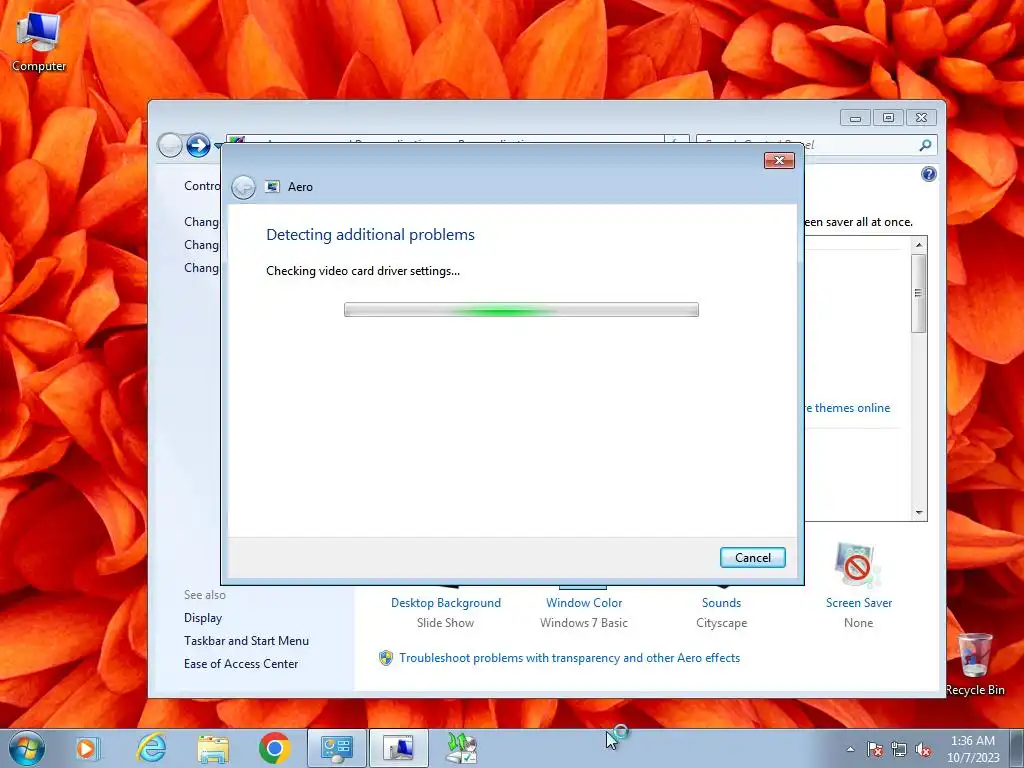Open Action Center flag tray icon
The image size is (1024, 768).
pyautogui.click(x=874, y=749)
